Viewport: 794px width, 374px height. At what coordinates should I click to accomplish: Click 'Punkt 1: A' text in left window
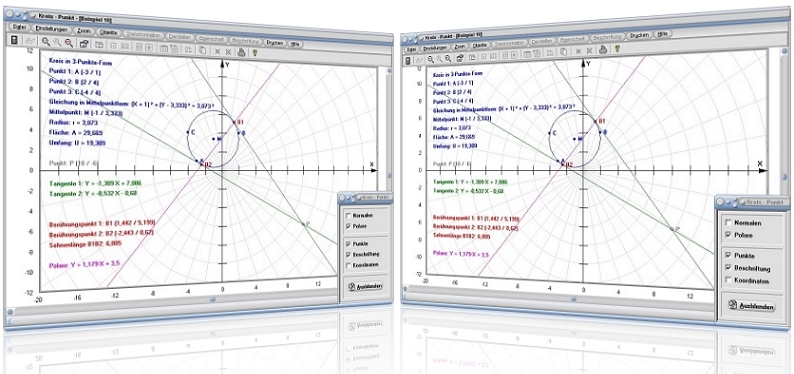(x=76, y=71)
